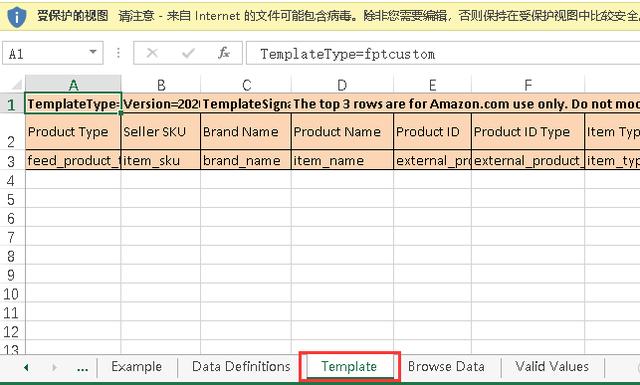640x385 pixels.
Task: Select column D header
Action: (x=342, y=85)
